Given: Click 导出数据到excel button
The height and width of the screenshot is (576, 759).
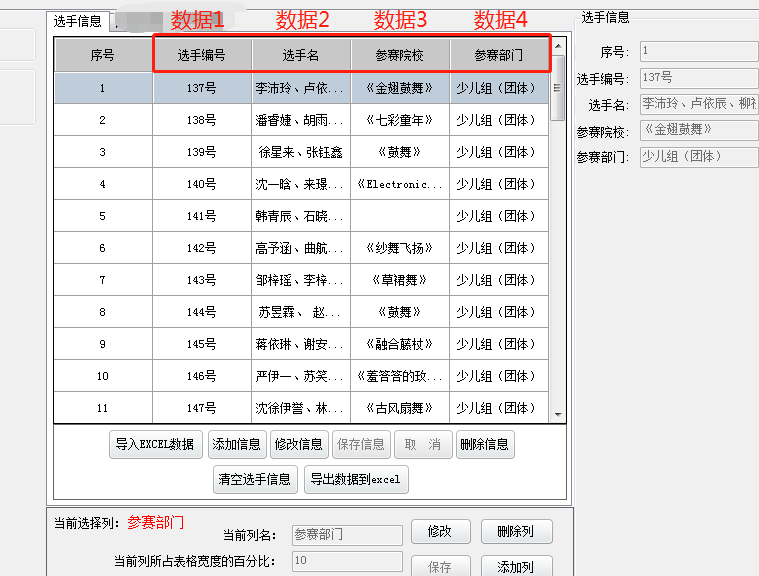Looking at the screenshot, I should pyautogui.click(x=356, y=479).
